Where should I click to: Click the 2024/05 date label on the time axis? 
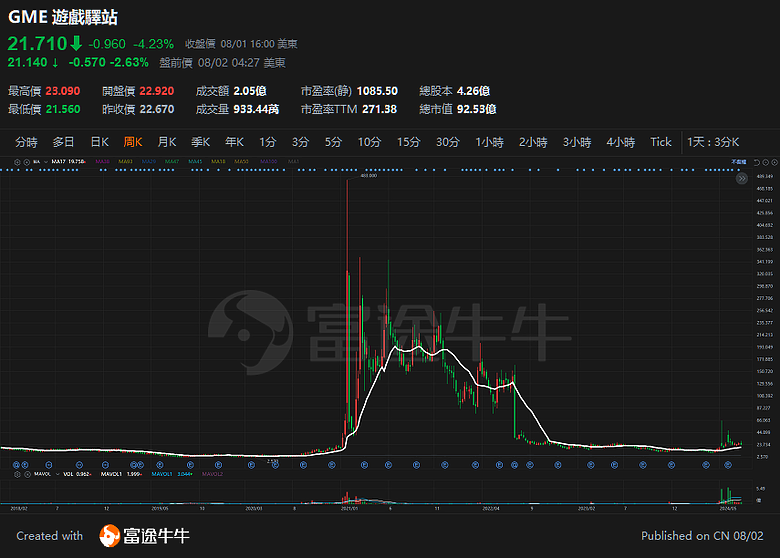[x=728, y=508]
